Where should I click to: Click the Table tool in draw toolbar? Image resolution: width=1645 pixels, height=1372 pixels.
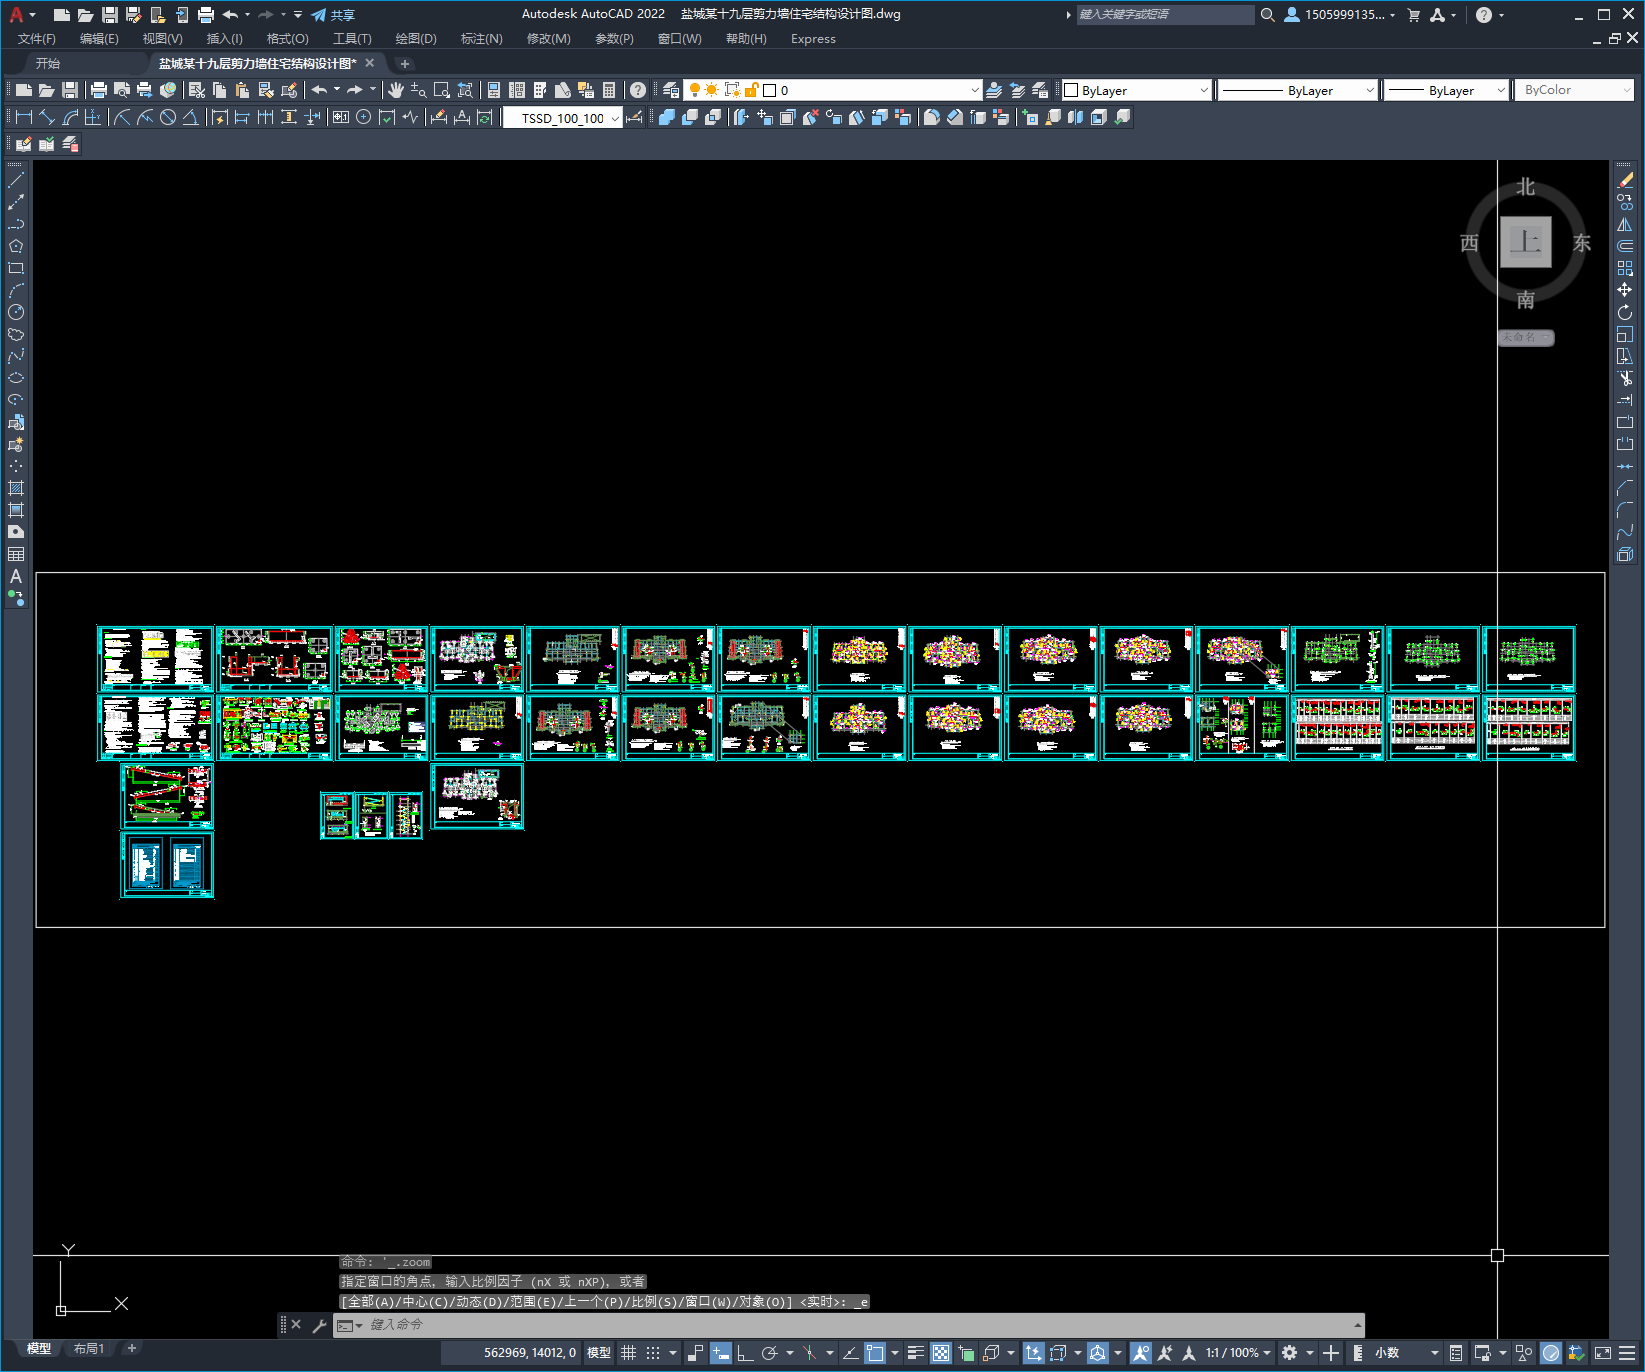(x=16, y=554)
